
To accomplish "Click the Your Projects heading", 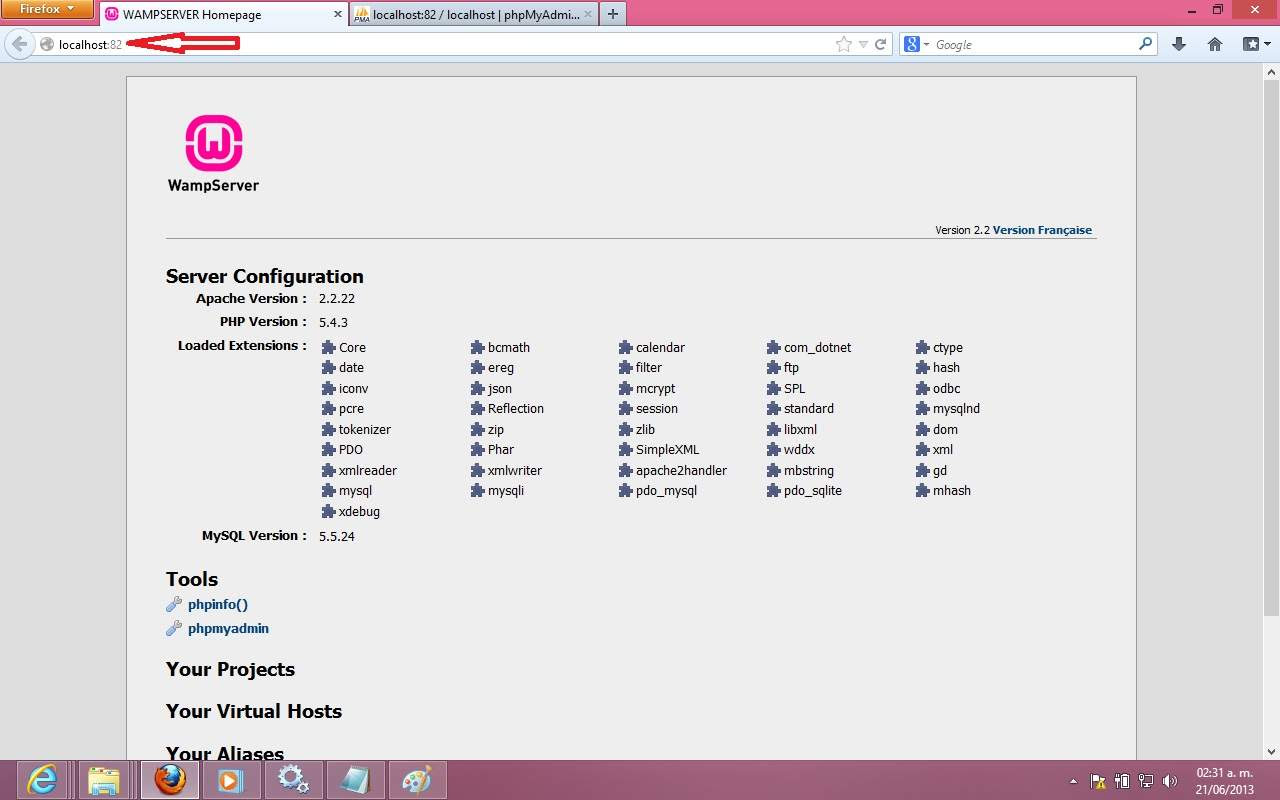I will [x=230, y=669].
